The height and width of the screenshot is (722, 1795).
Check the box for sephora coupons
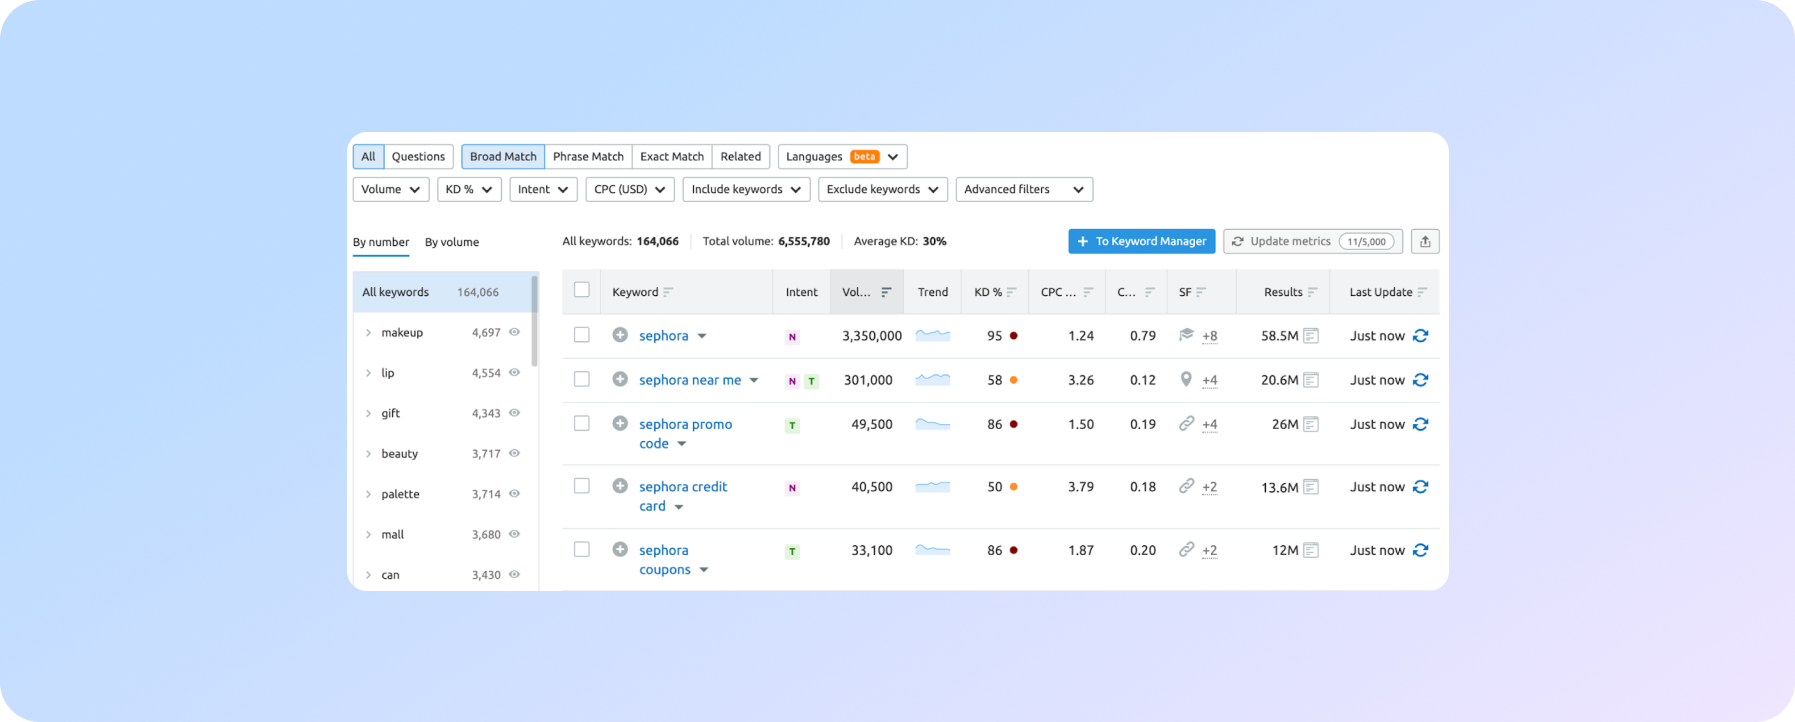[581, 549]
